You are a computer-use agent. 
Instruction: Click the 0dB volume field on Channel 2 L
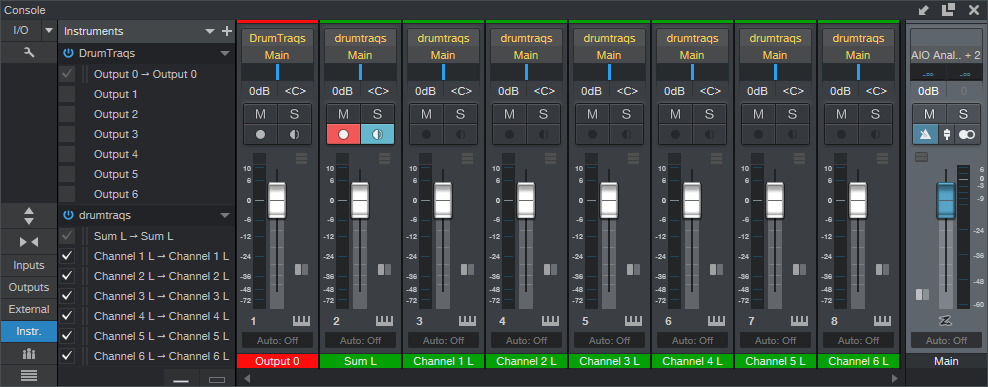pos(508,91)
